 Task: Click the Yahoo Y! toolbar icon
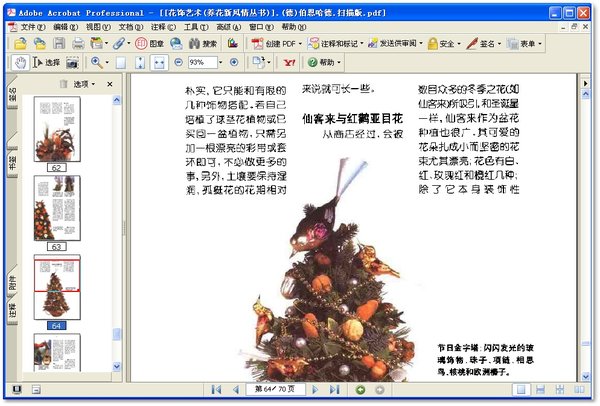point(289,62)
